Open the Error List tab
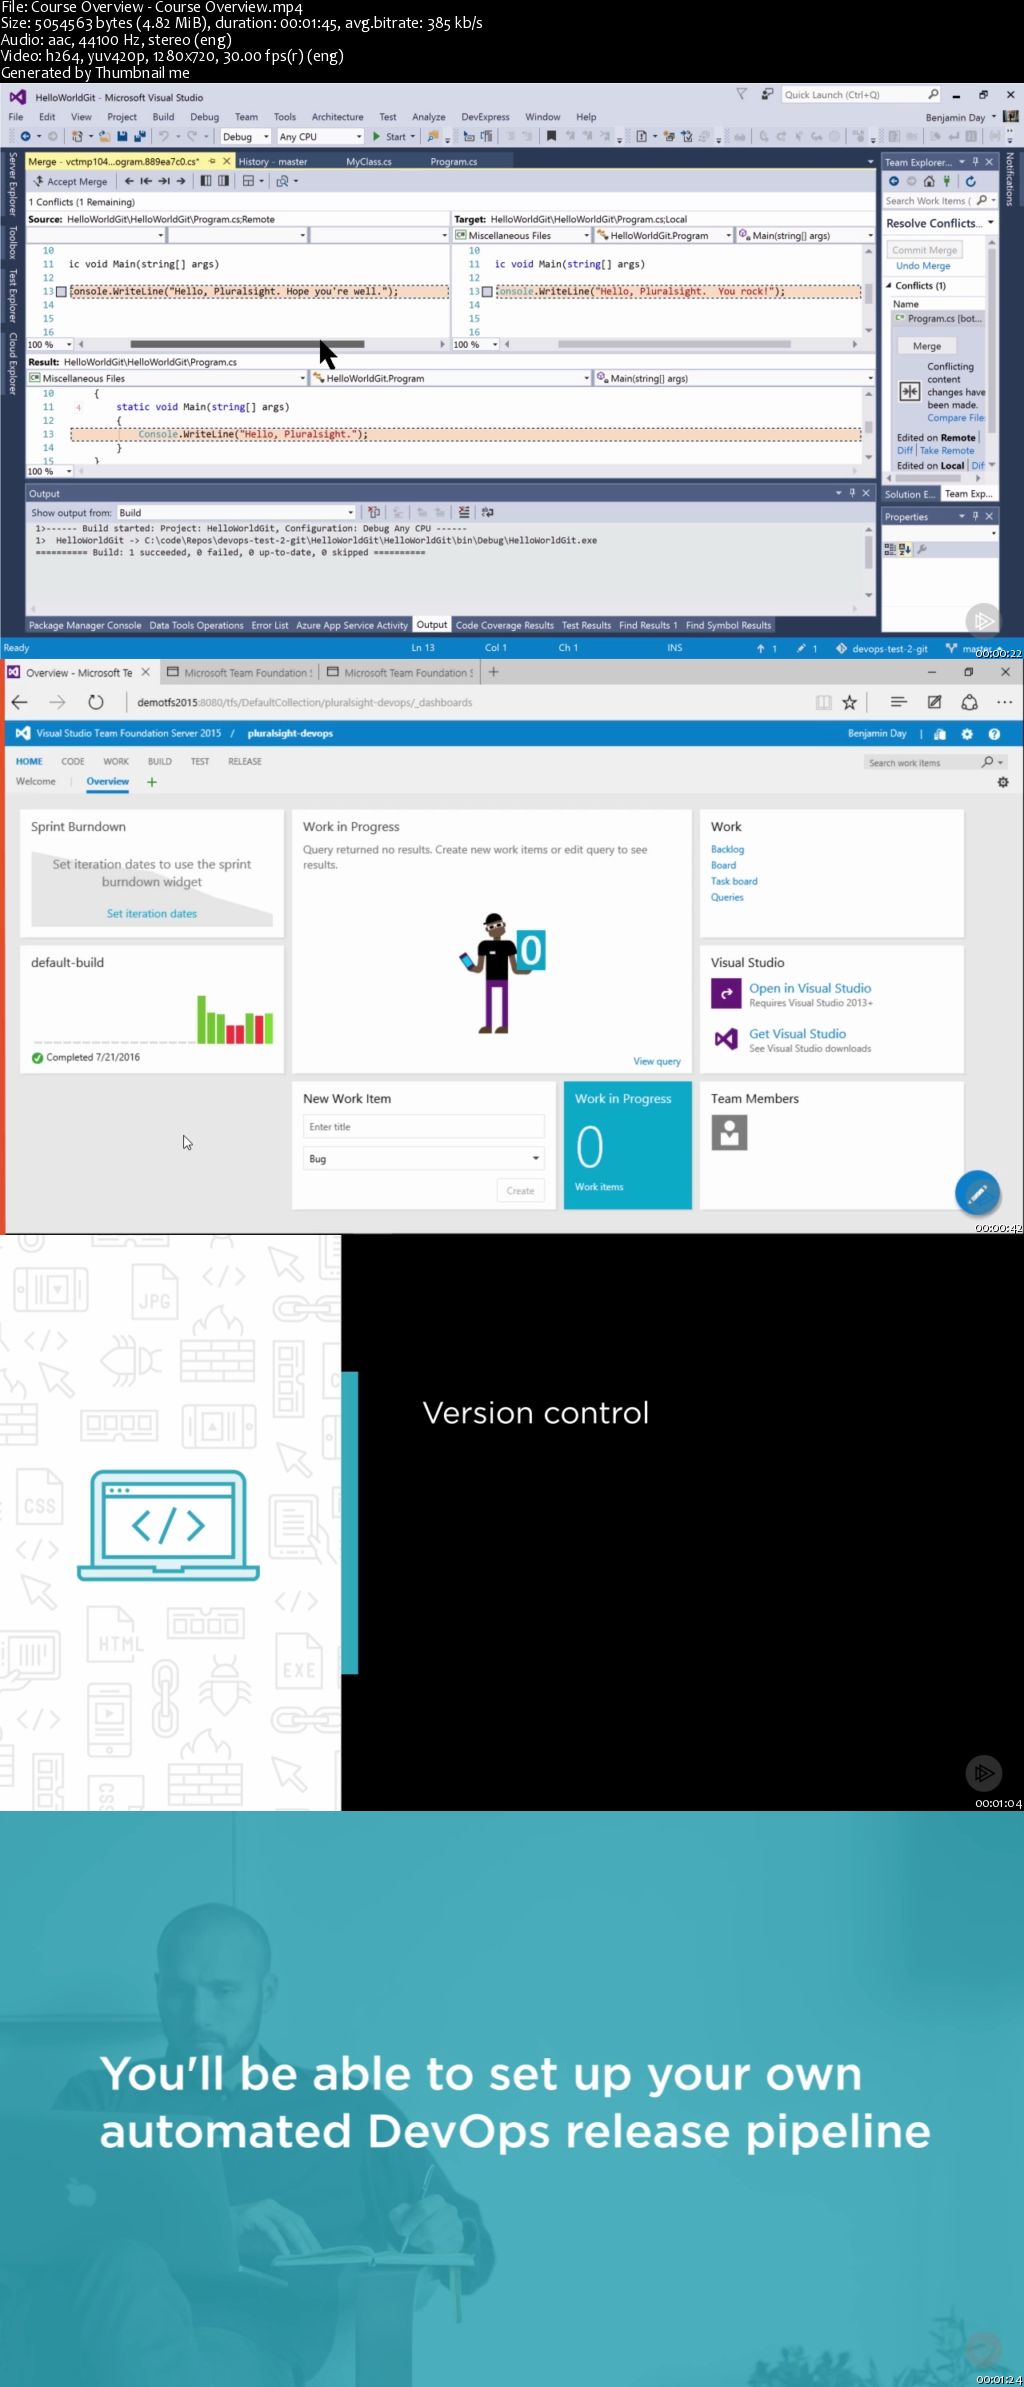1024x2387 pixels. click(x=270, y=625)
